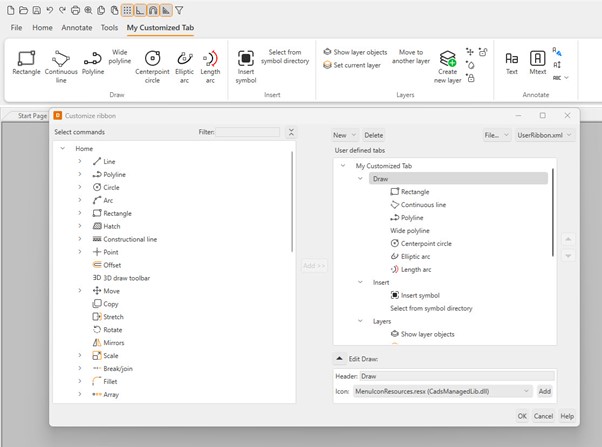Choose the Centerpoint circle ribbon tool

pyautogui.click(x=152, y=62)
